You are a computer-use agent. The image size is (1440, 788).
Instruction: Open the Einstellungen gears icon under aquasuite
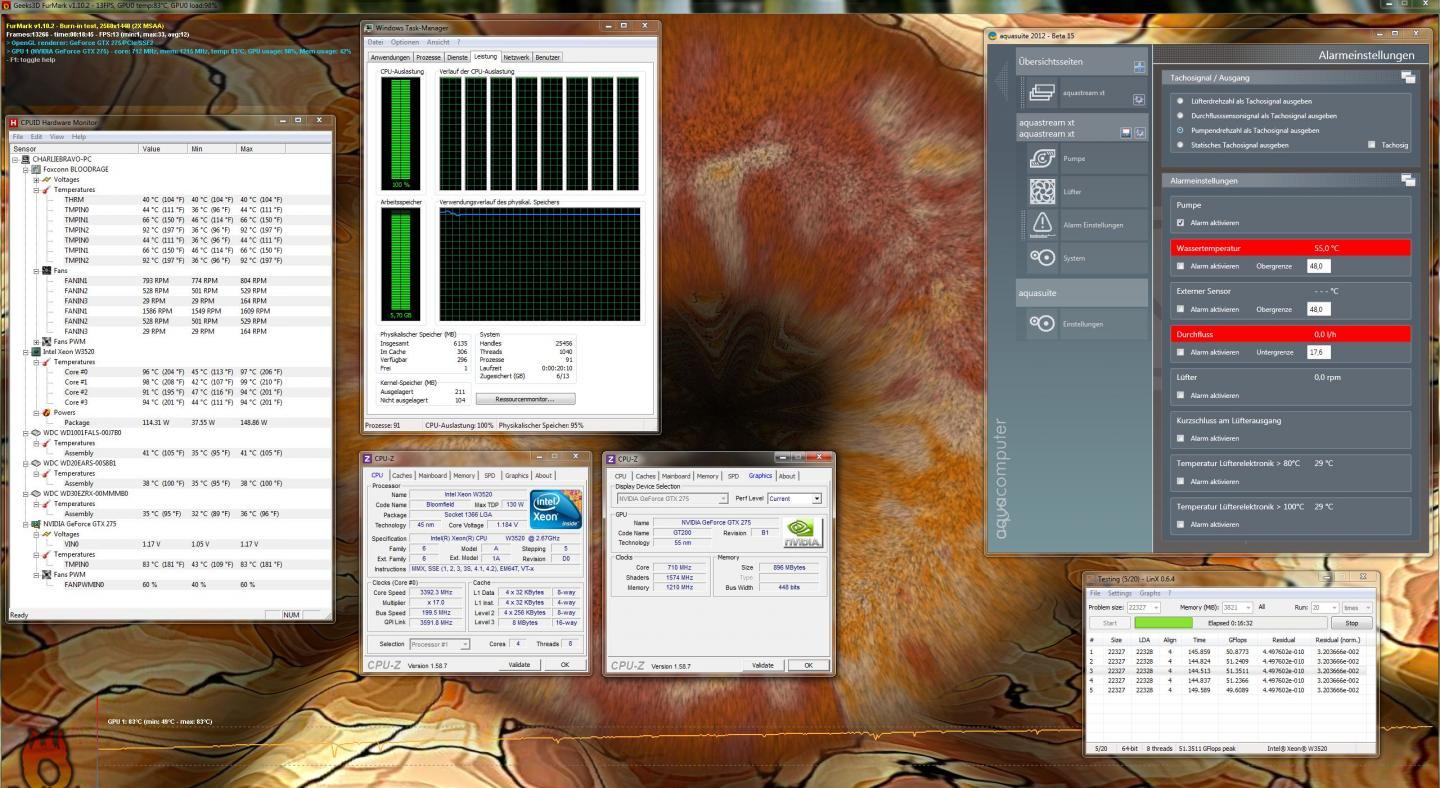tap(1042, 323)
